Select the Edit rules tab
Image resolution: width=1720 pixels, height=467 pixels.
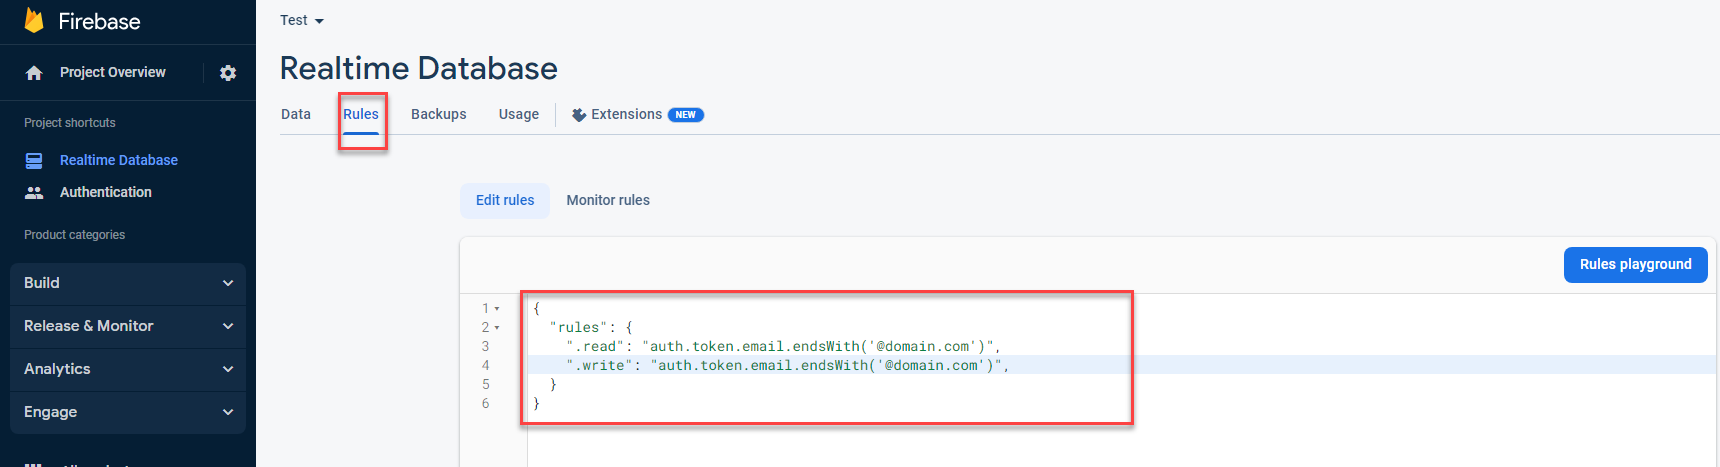[505, 200]
